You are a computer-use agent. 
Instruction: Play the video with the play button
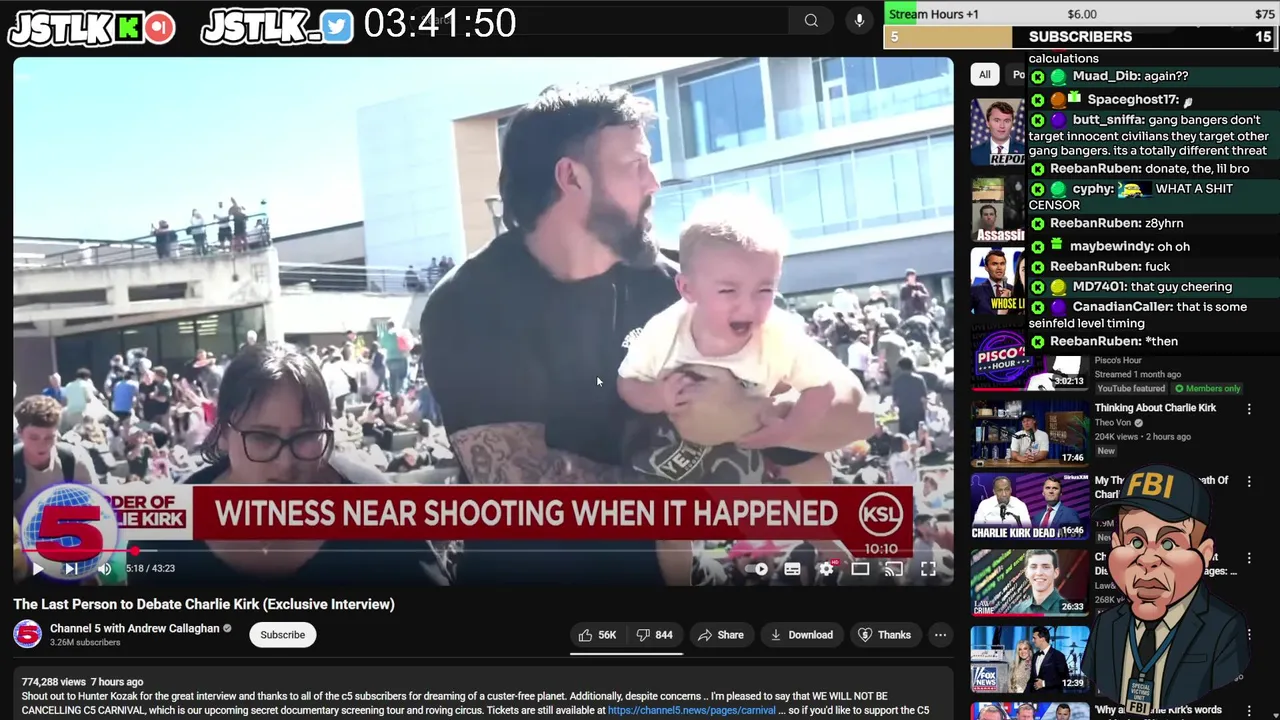[x=37, y=568]
